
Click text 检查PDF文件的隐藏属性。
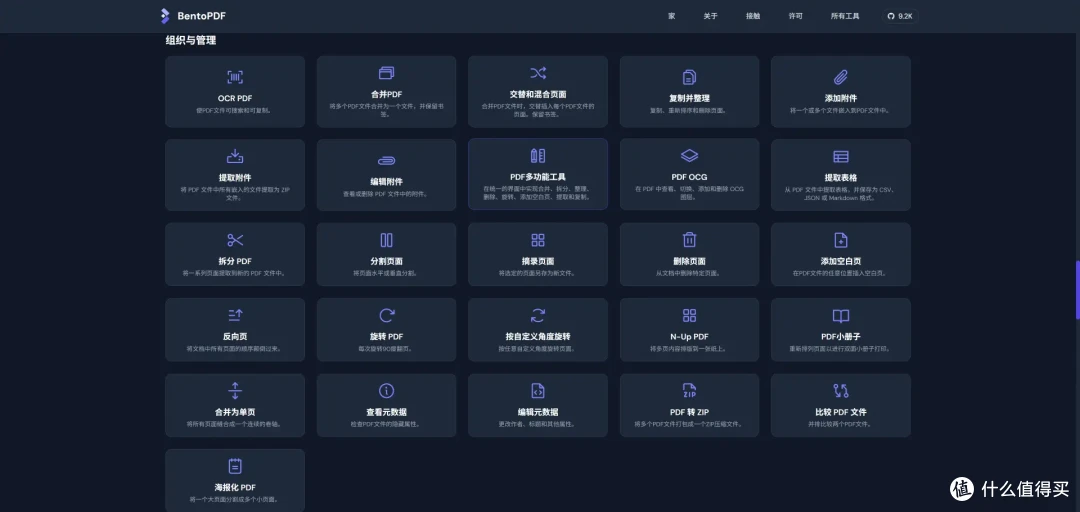pyautogui.click(x=386, y=424)
